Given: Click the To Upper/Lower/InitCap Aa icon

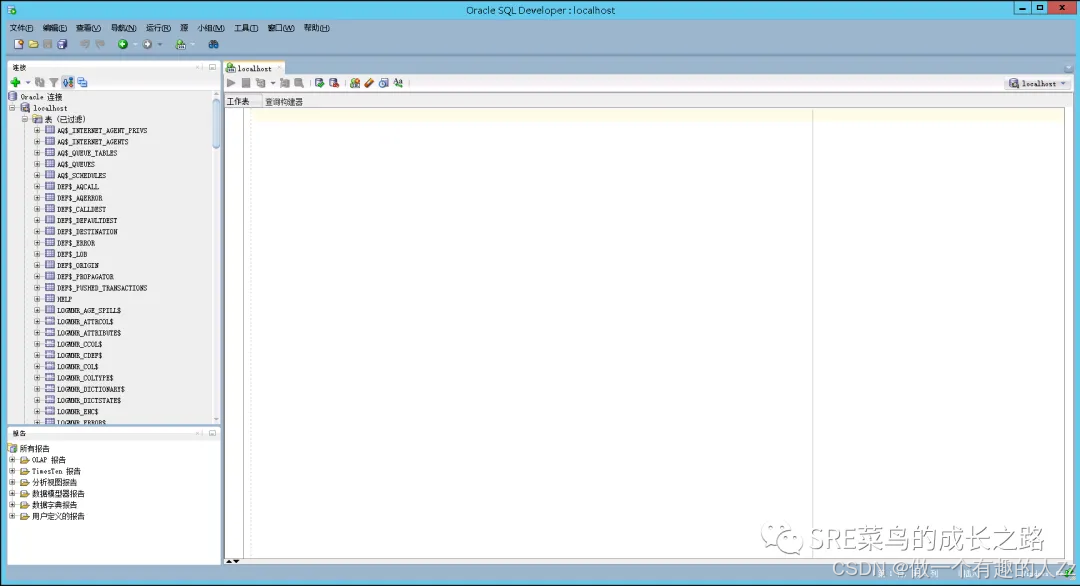Looking at the screenshot, I should tap(398, 83).
